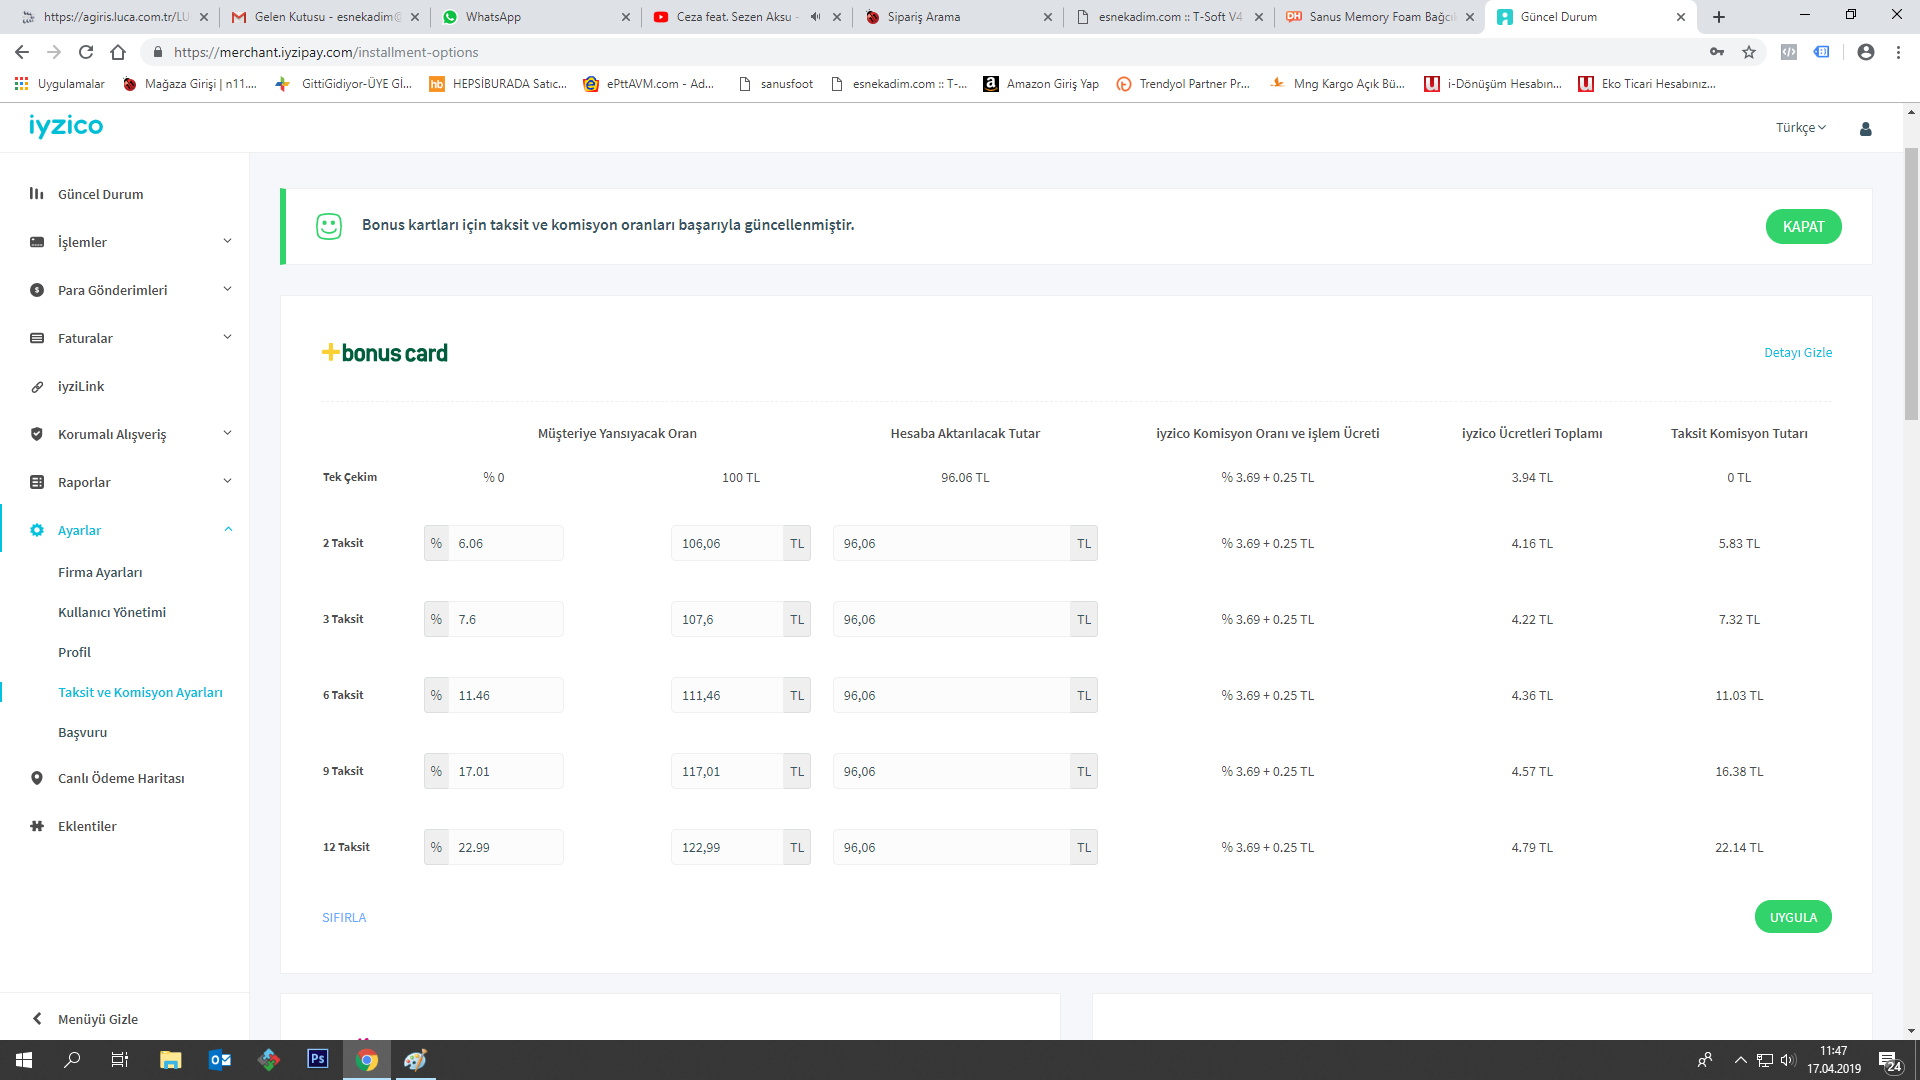Open Windows notification center
The image size is (1920, 1080).
click(x=1890, y=1060)
